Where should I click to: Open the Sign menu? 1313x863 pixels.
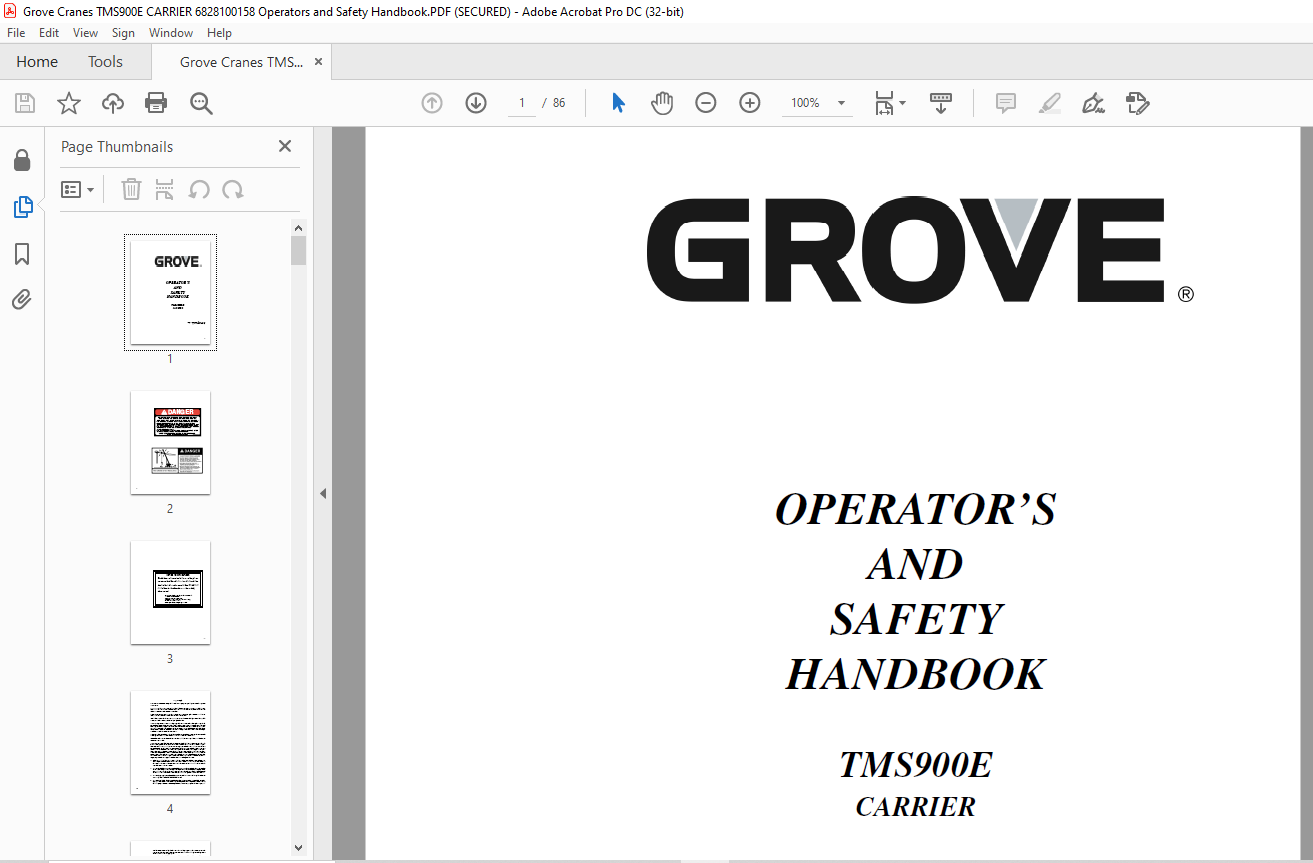coord(123,33)
